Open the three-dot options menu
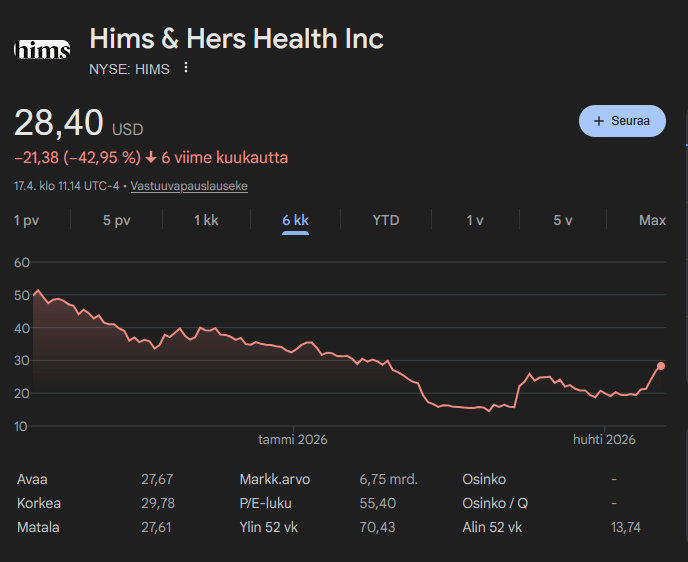 pyautogui.click(x=186, y=68)
